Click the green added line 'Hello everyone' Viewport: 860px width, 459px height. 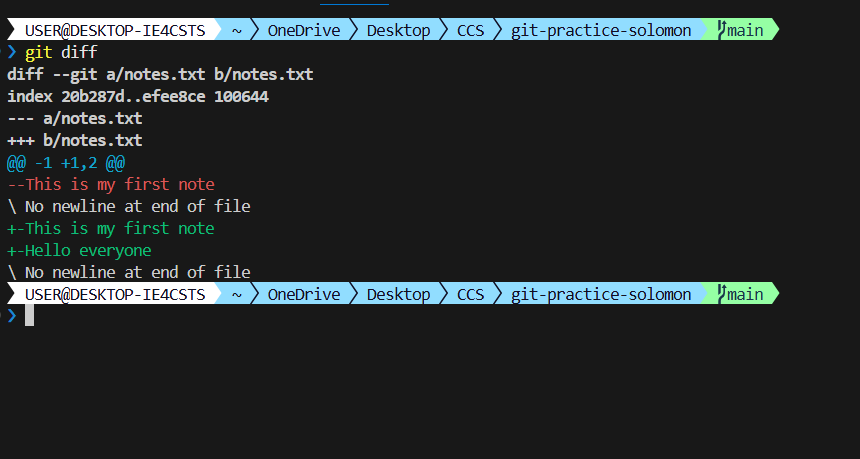(80, 250)
